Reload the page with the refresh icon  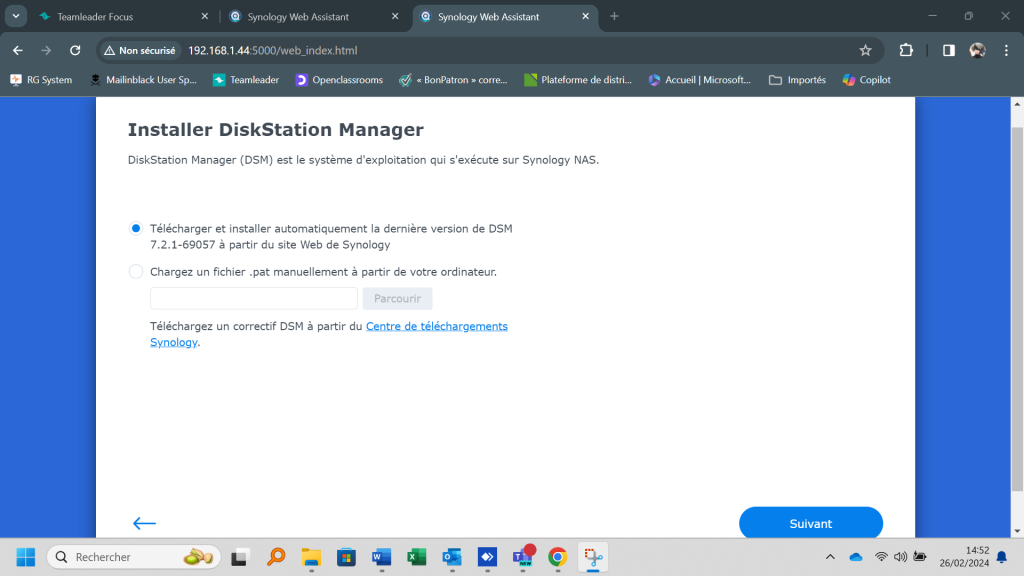(x=75, y=50)
